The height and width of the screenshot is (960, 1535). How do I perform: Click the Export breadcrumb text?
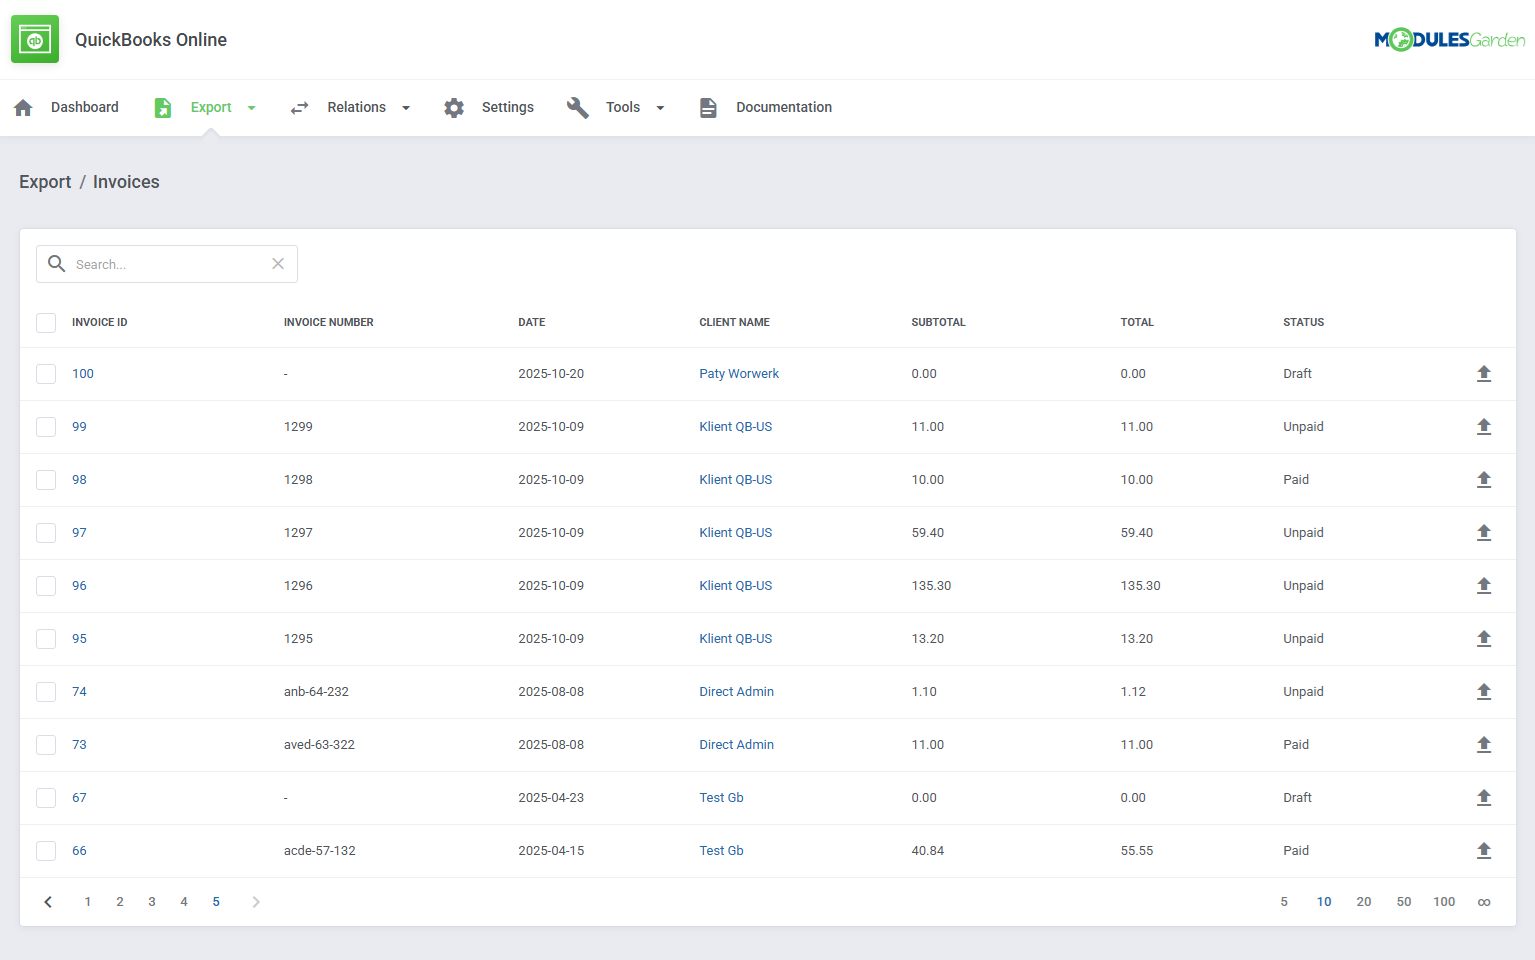[45, 182]
